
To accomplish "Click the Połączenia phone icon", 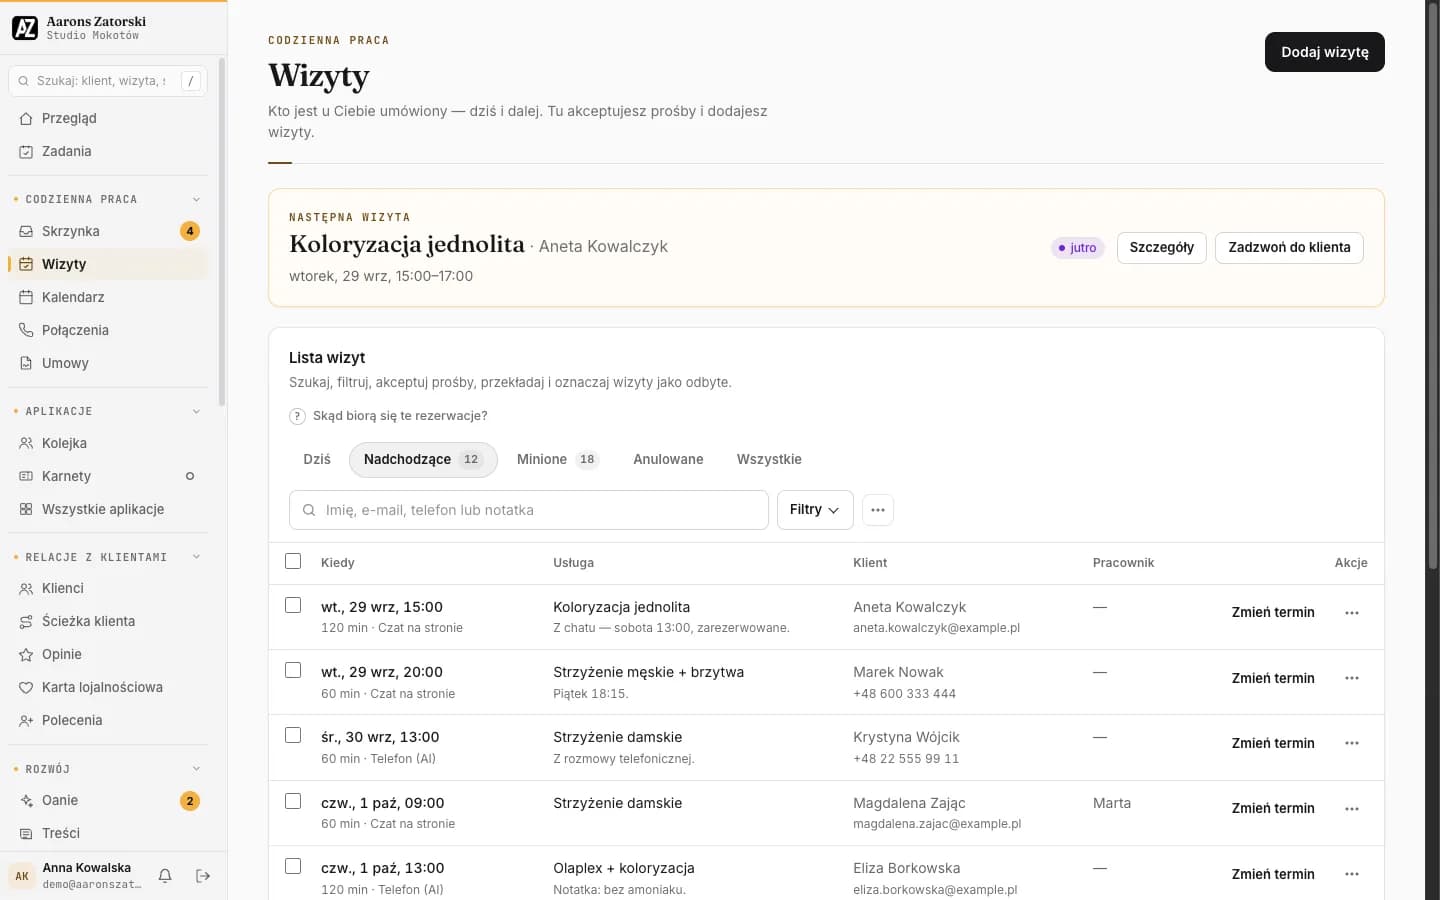I will [26, 330].
